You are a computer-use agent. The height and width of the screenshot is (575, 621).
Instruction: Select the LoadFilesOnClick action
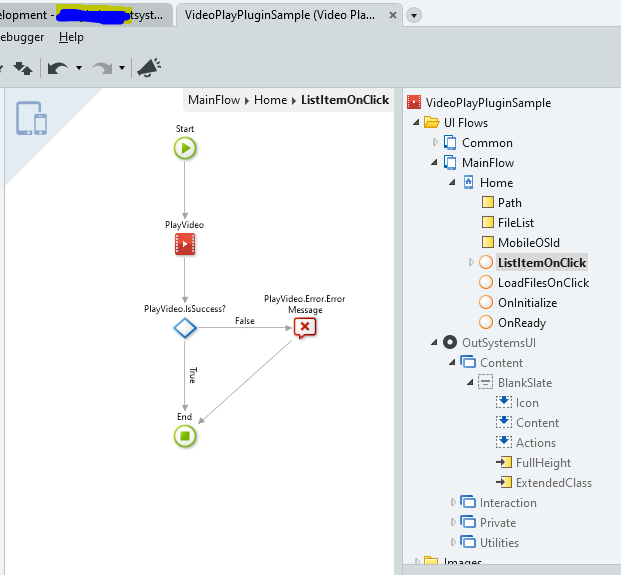543,283
